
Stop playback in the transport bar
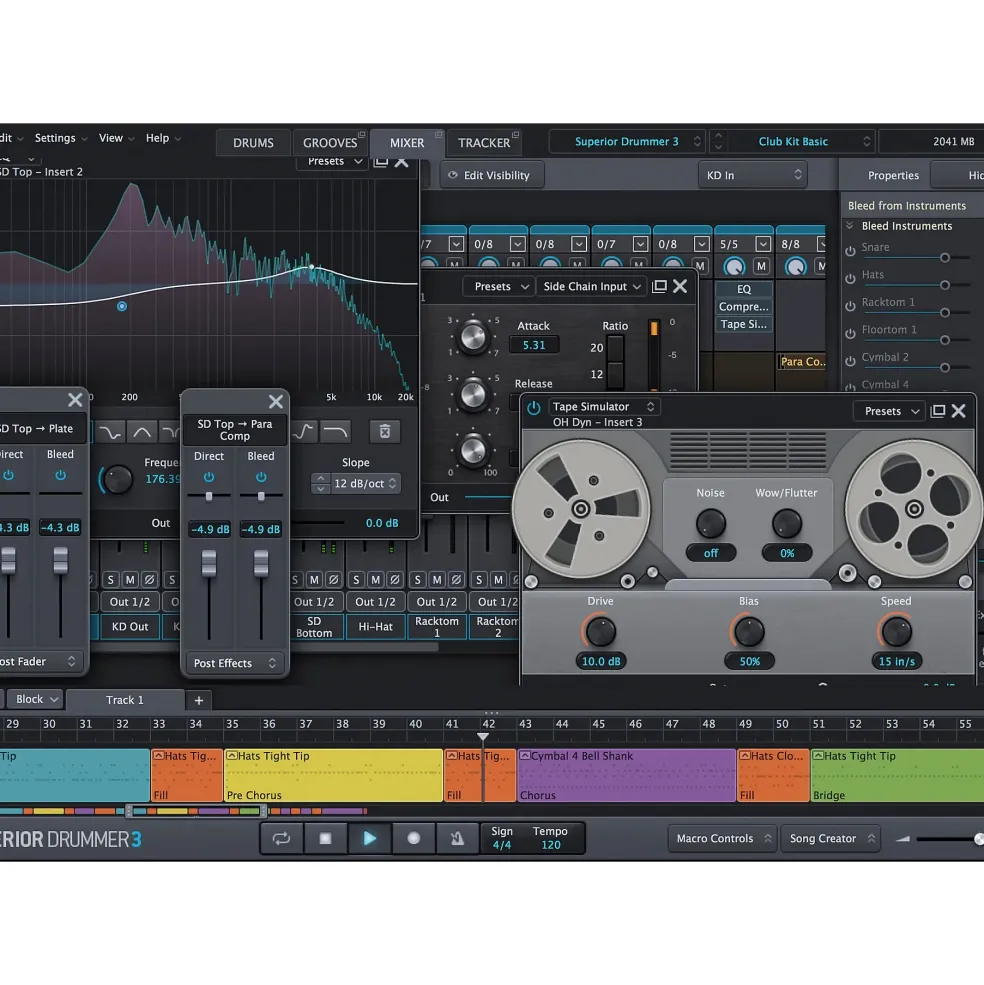pos(325,838)
